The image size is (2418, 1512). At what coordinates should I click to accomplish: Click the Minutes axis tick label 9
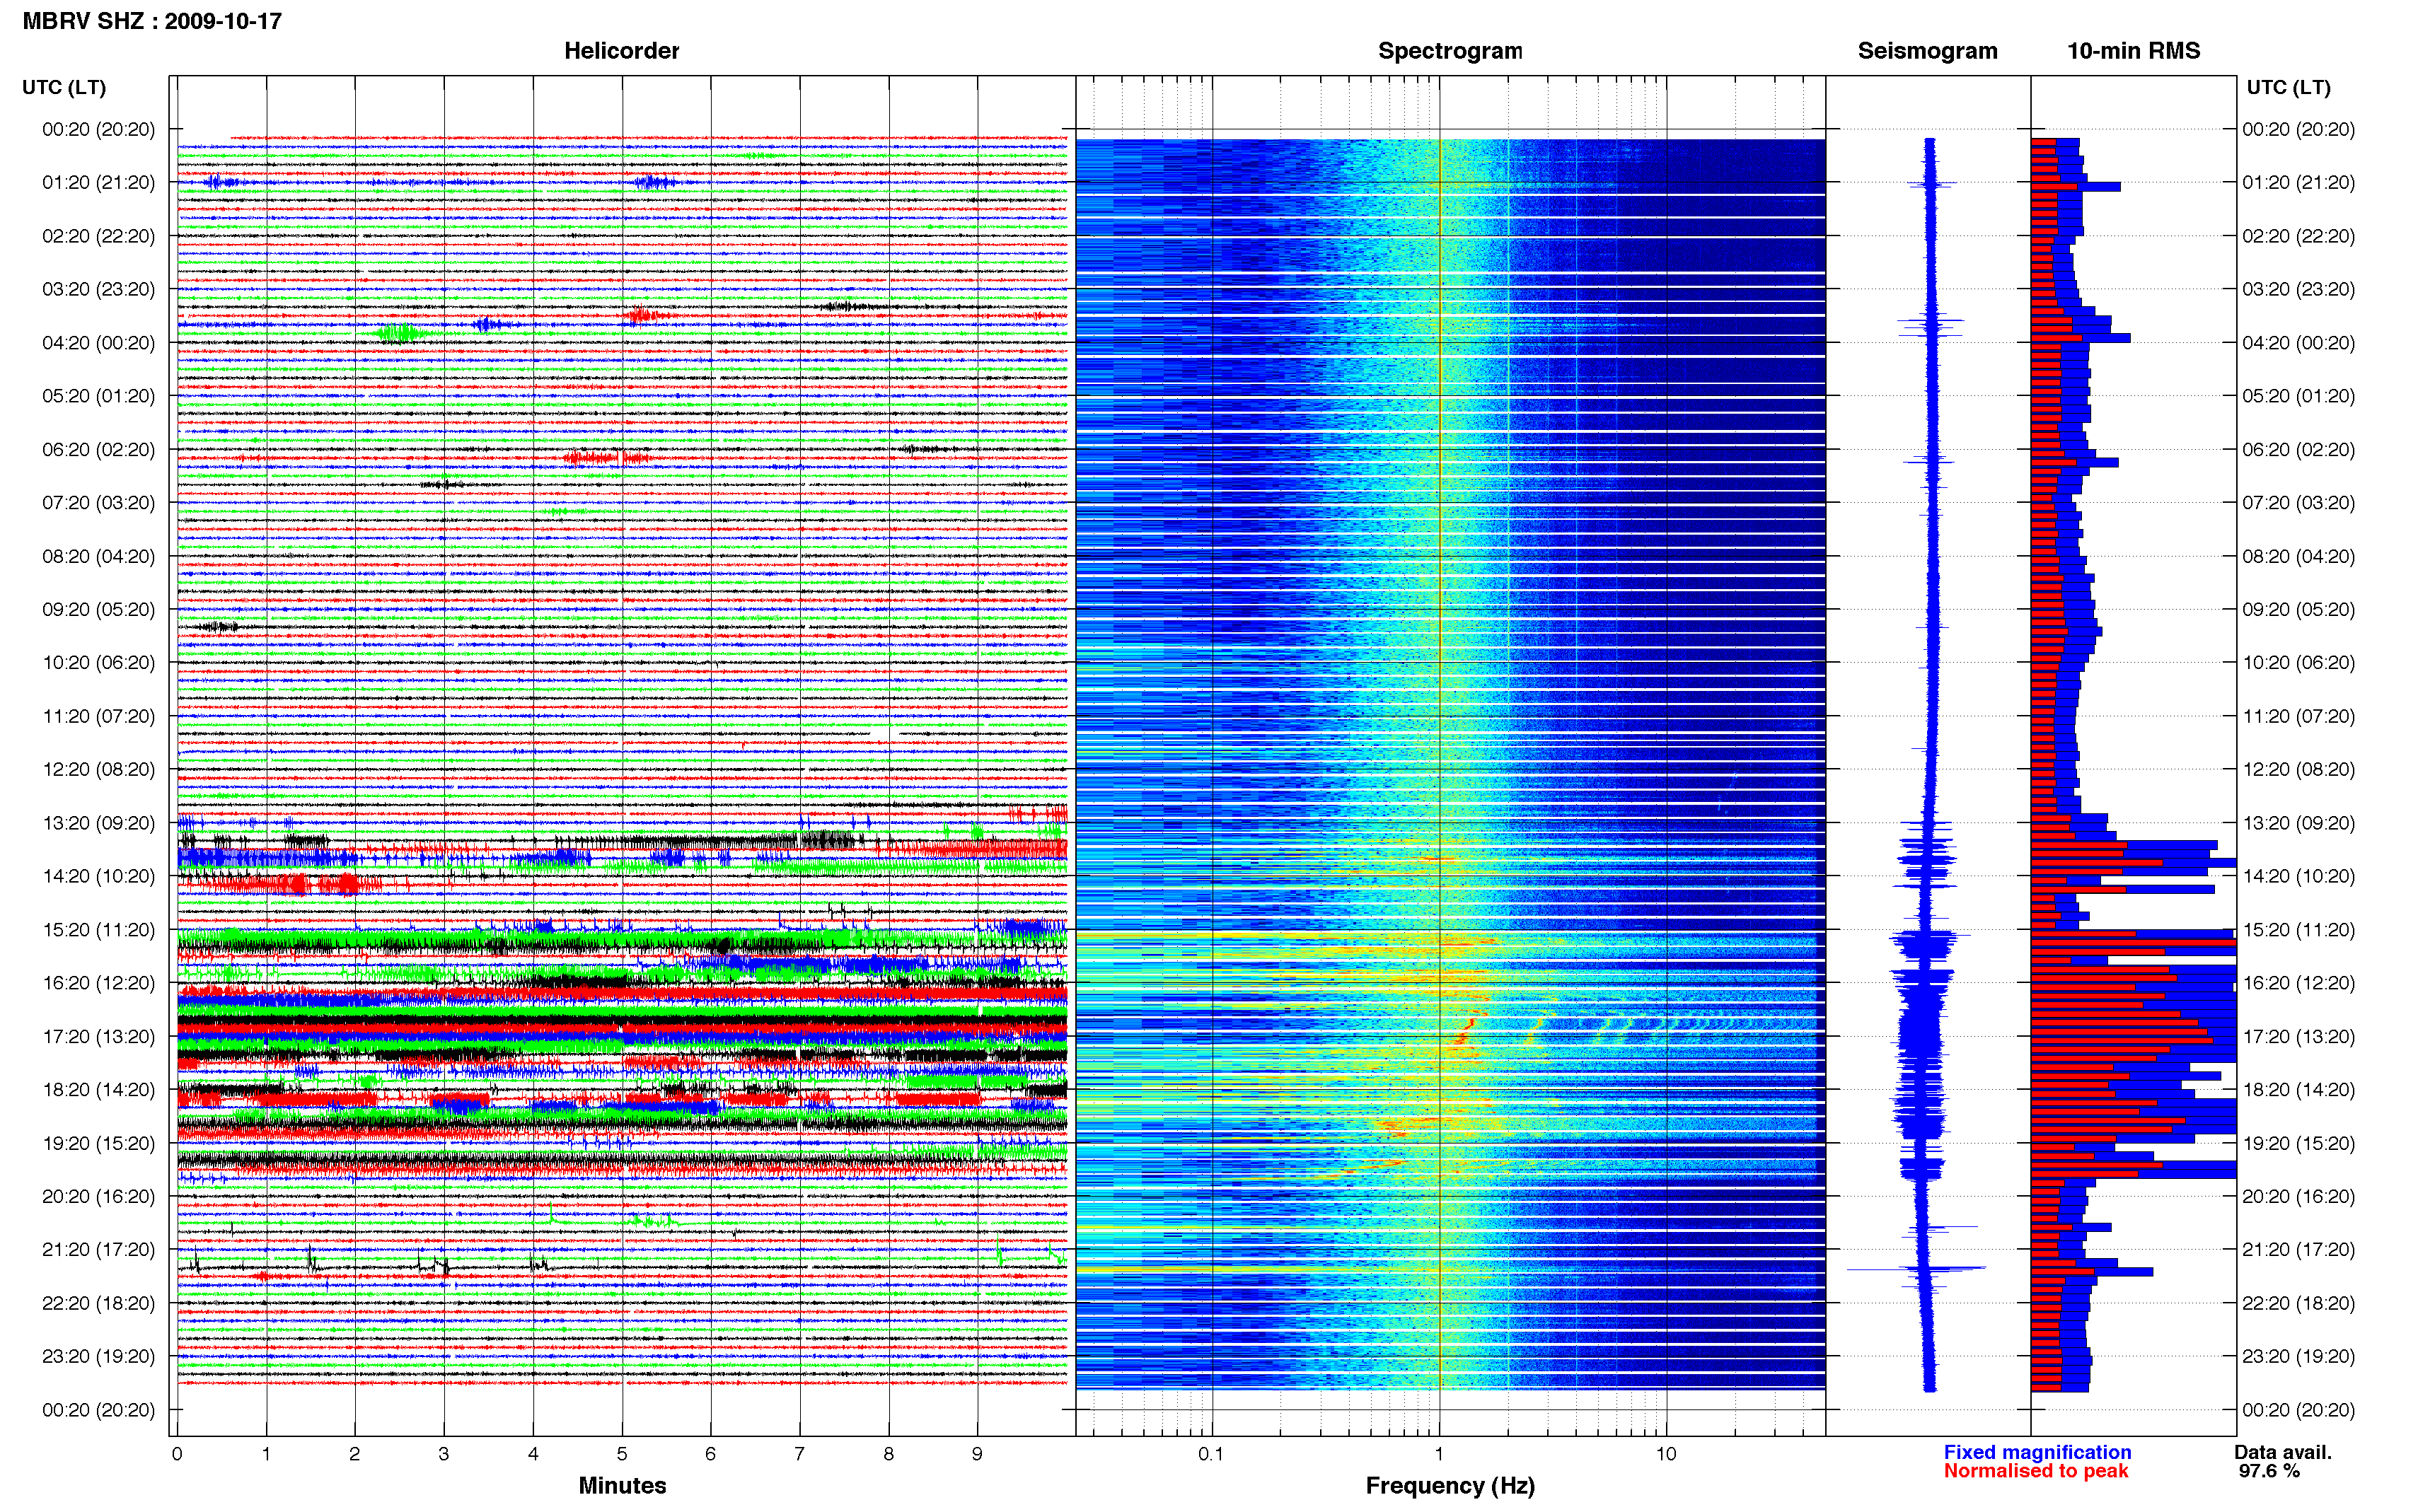click(977, 1454)
